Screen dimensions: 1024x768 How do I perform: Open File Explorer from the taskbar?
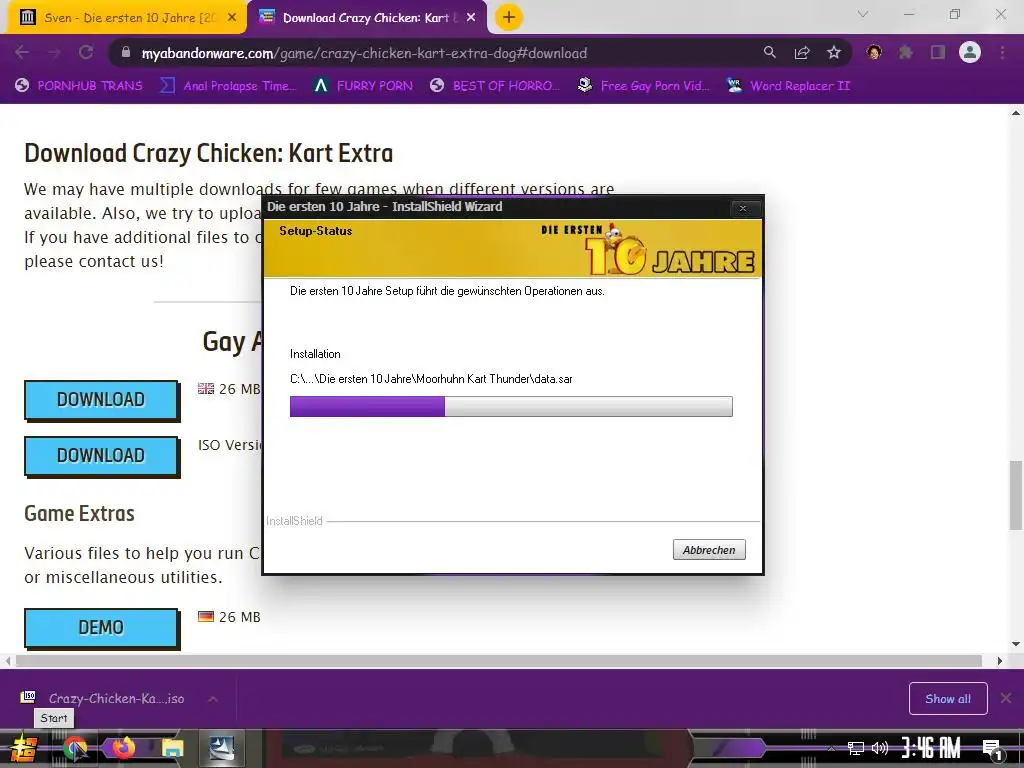tap(173, 748)
